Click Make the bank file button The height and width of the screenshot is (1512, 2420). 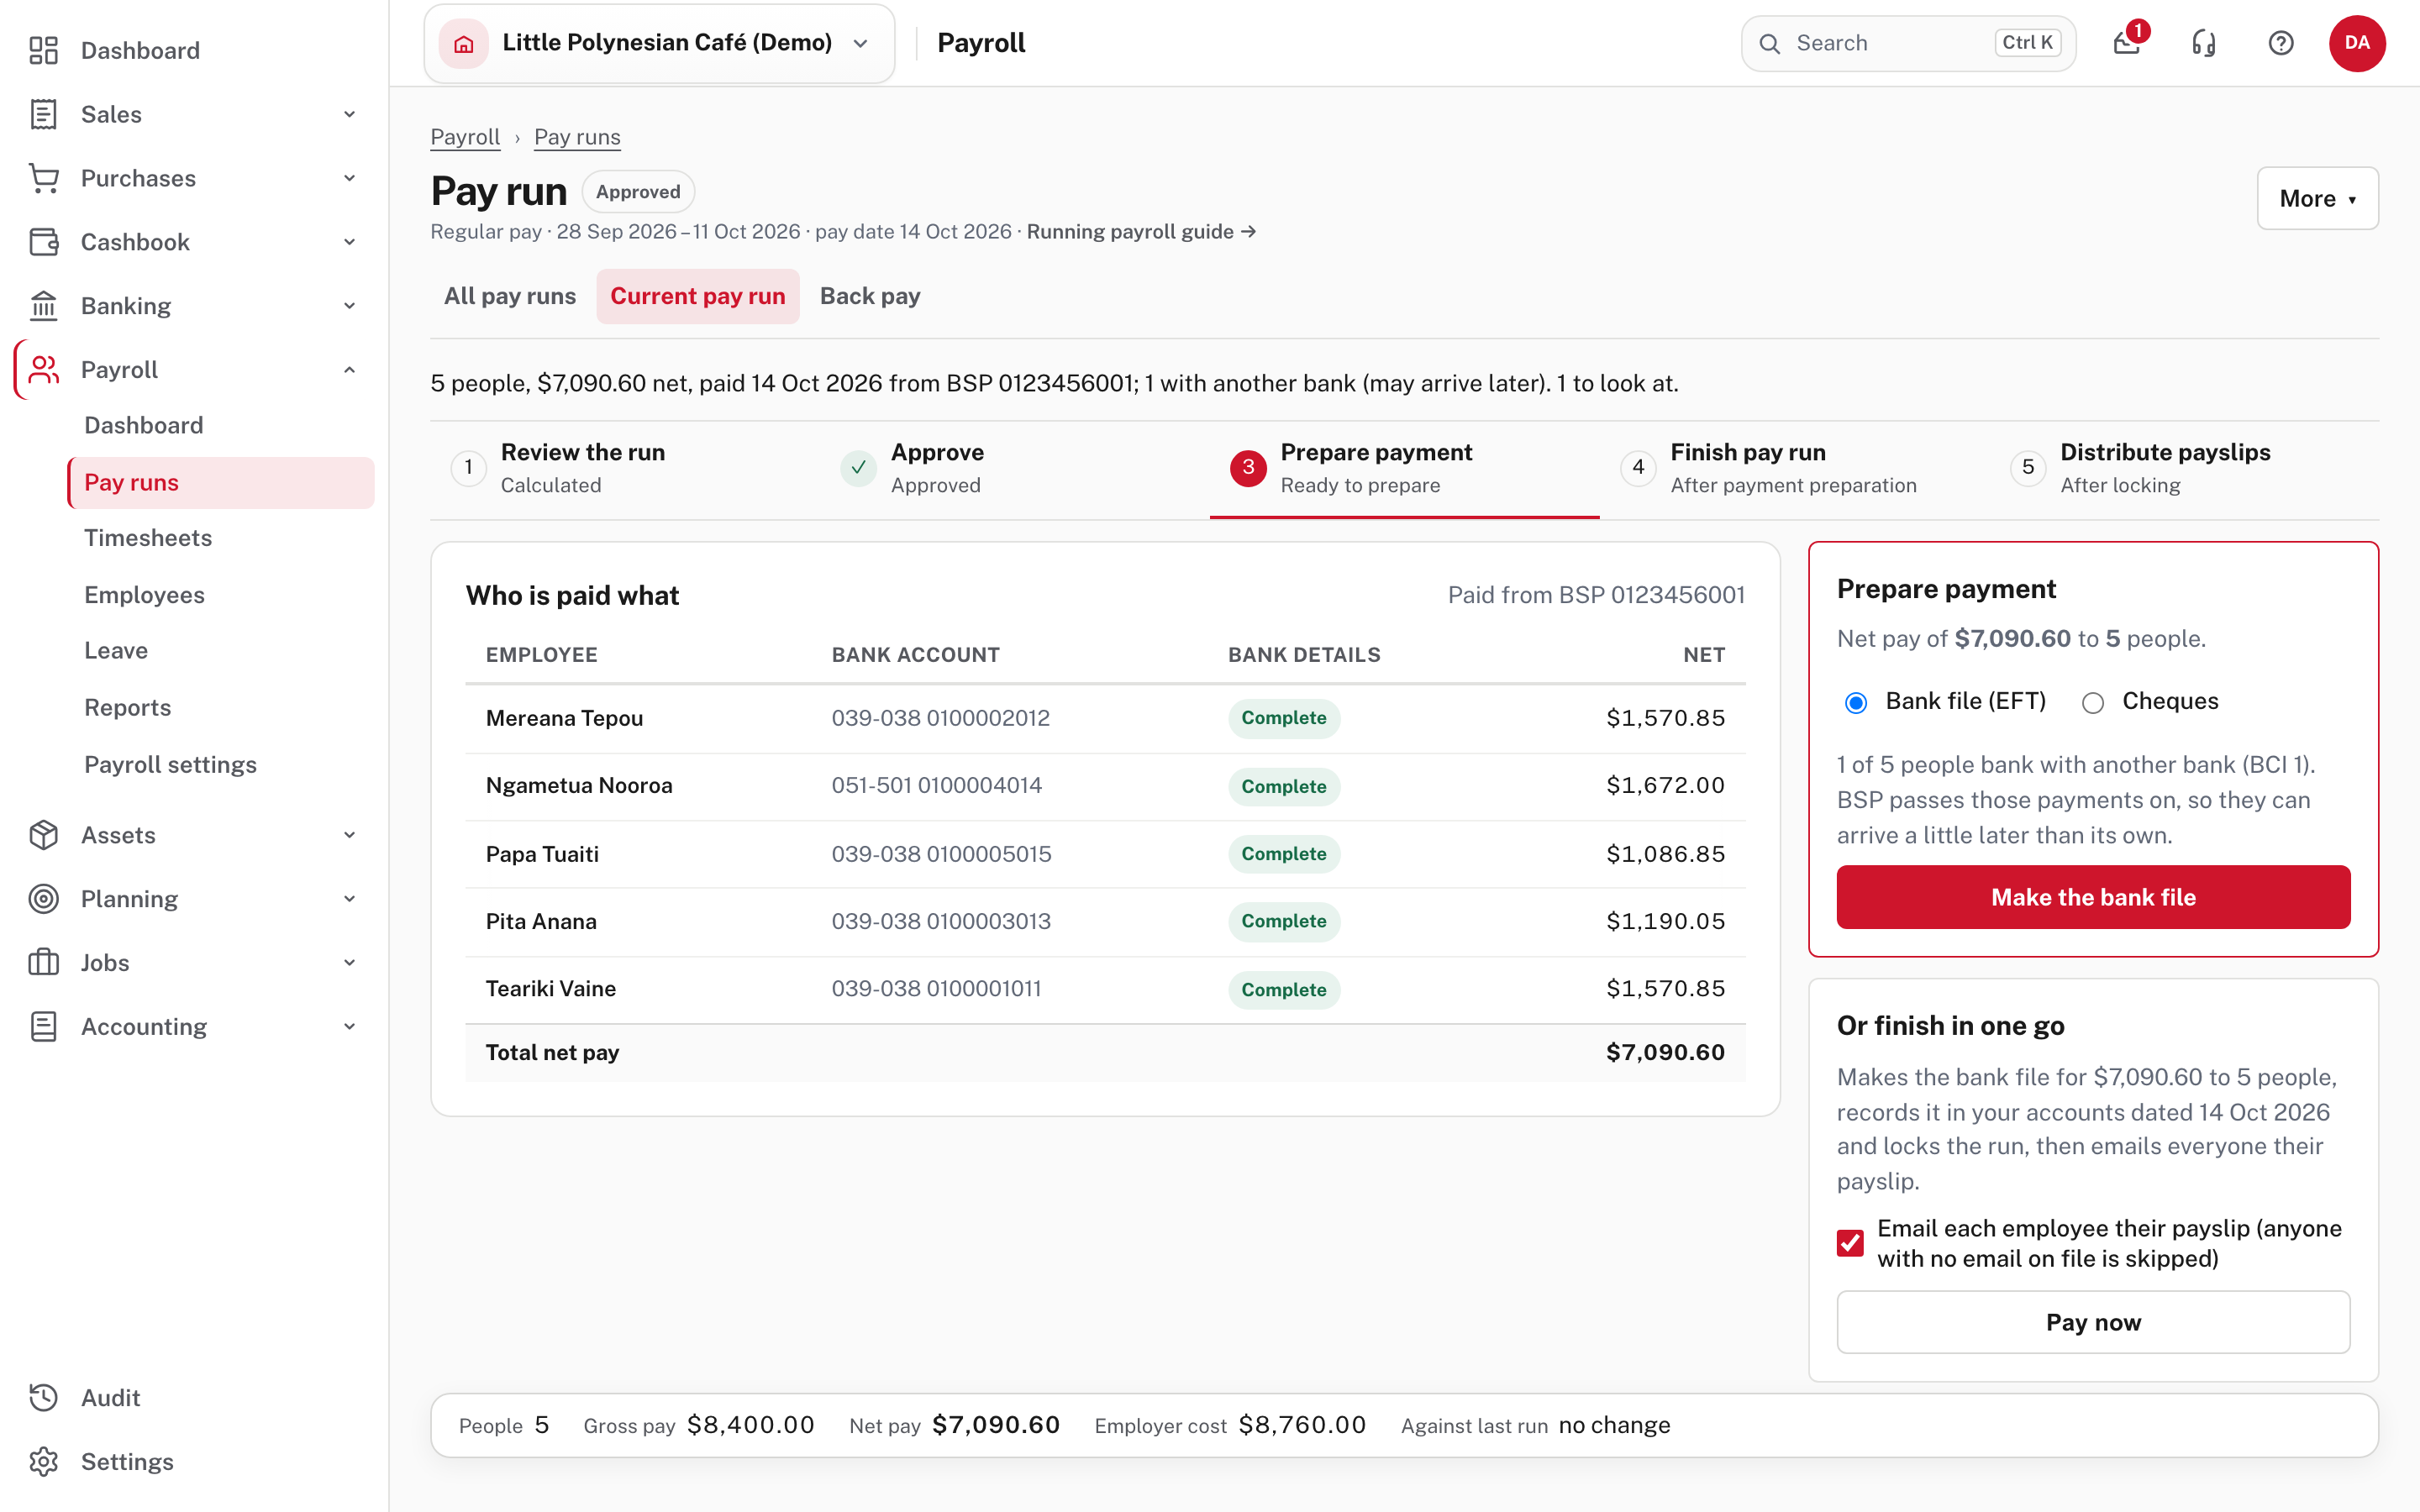click(x=2093, y=897)
